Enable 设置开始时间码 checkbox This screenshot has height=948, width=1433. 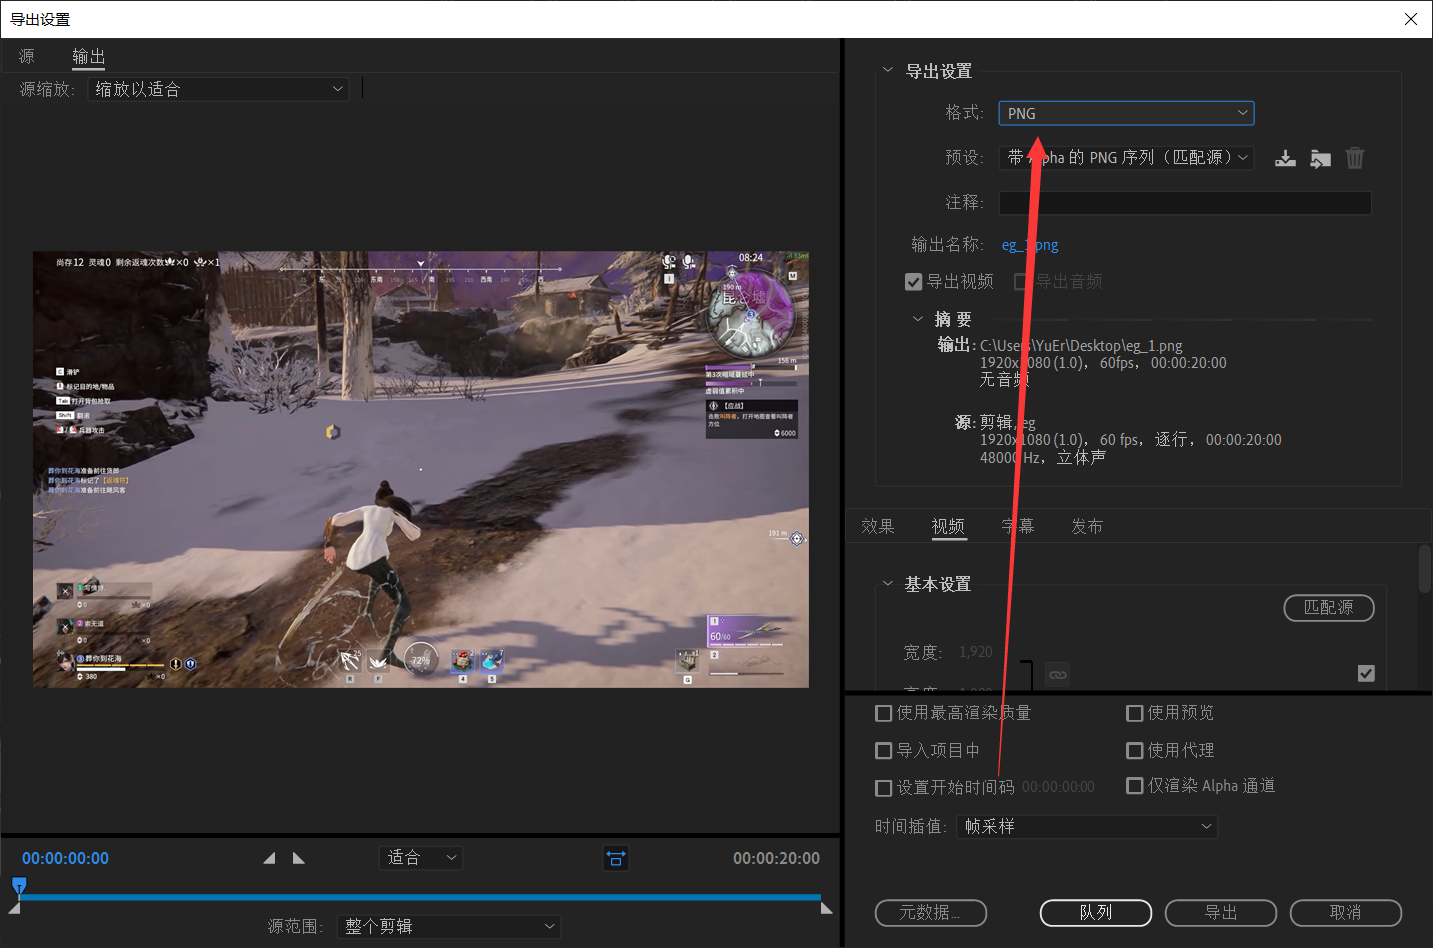click(884, 788)
